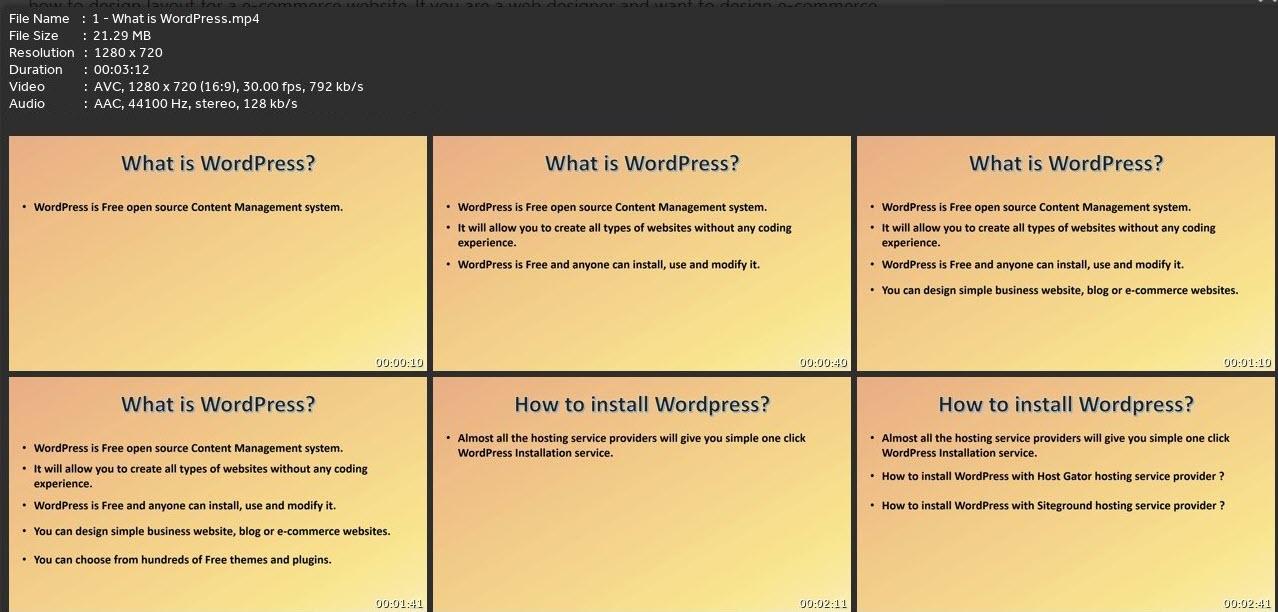Image resolution: width=1278 pixels, height=612 pixels.
Task: Select the duration value "00:03:12"
Action: [121, 69]
